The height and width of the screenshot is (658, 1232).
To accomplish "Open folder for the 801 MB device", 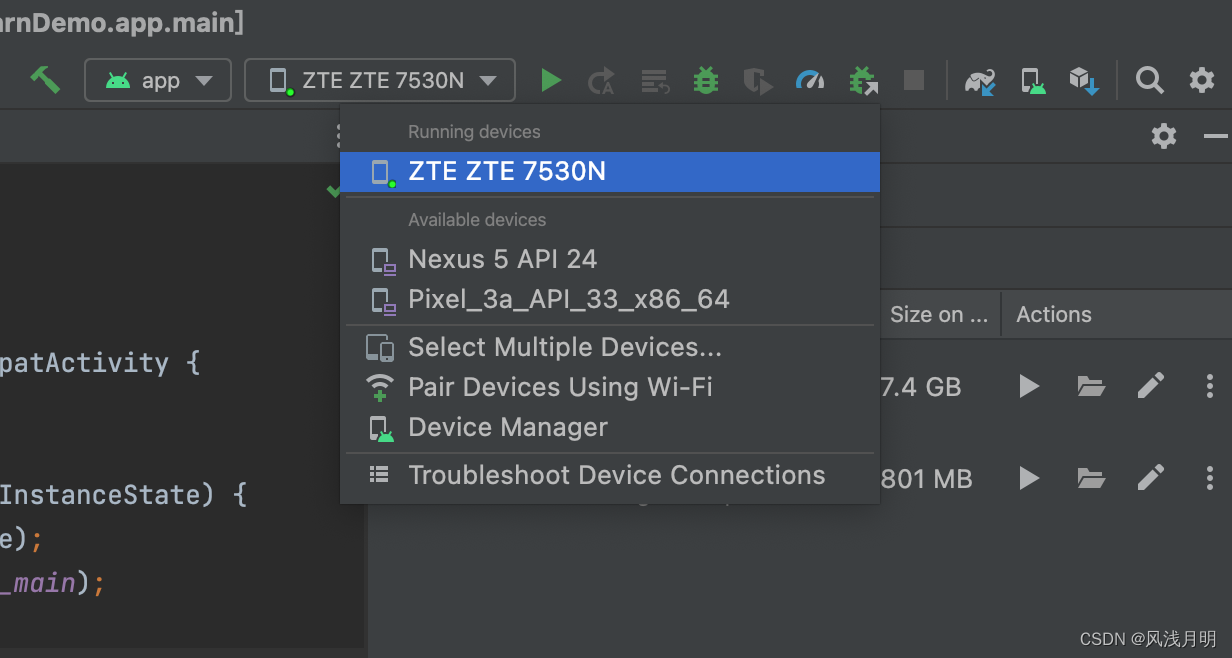I will (x=1091, y=478).
